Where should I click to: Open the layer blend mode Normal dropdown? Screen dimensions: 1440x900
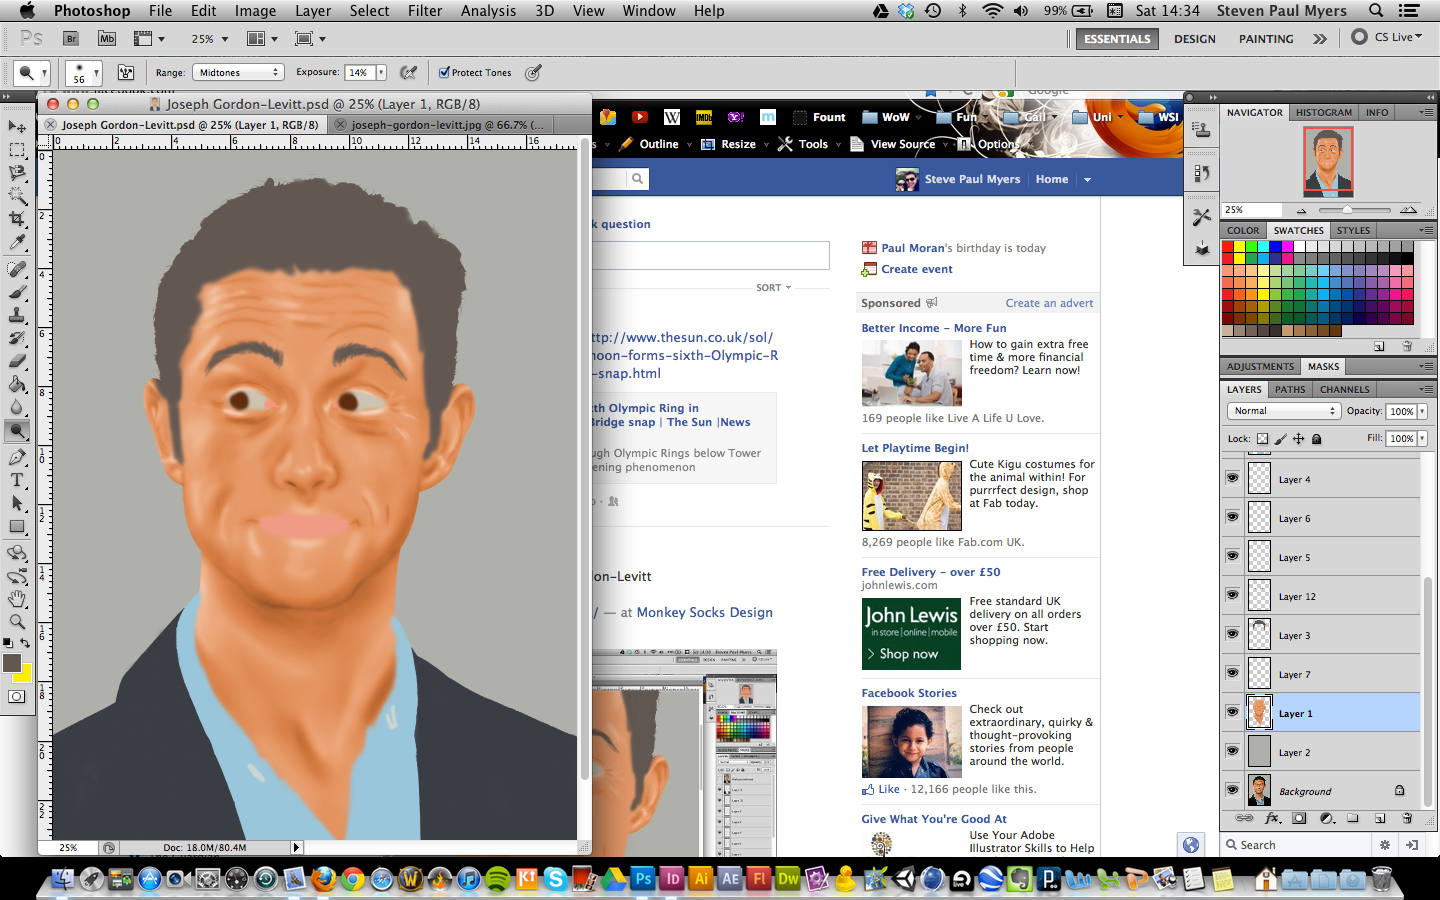1283,411
